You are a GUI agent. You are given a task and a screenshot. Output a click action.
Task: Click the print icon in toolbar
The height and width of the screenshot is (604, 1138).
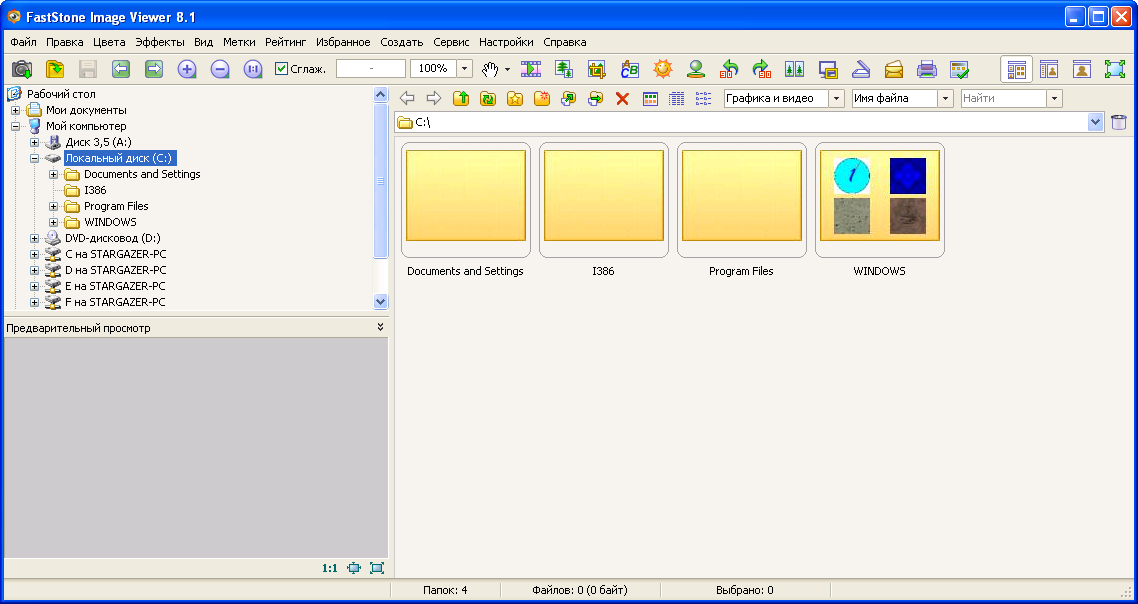point(927,69)
